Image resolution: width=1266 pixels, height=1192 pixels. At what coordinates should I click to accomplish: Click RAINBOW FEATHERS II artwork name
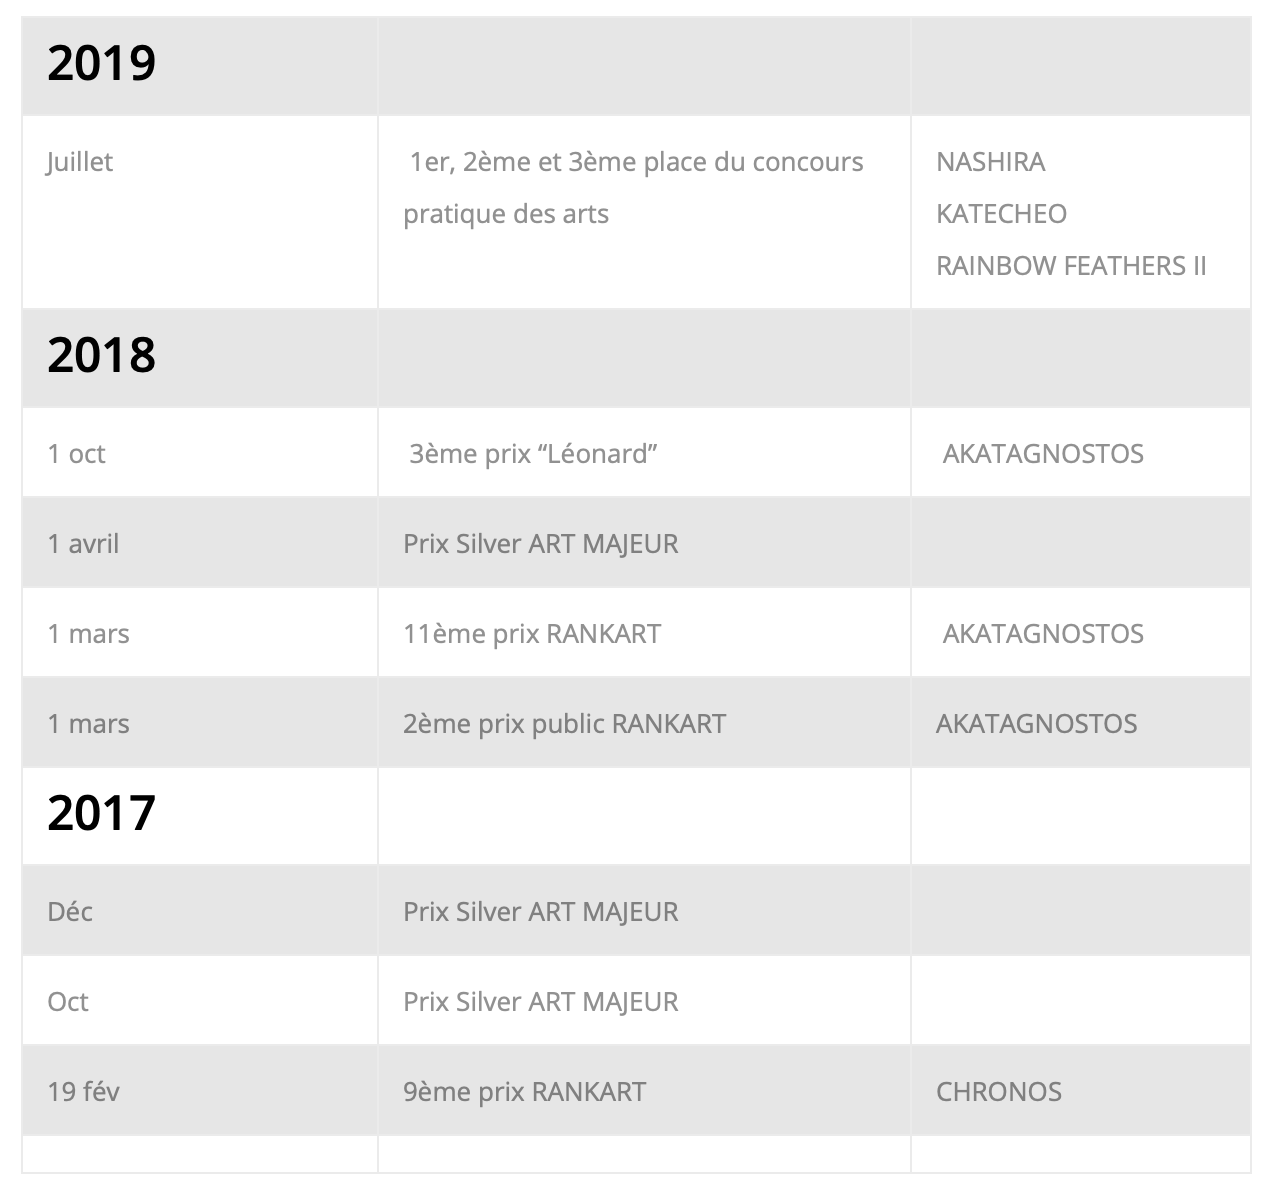[1071, 266]
